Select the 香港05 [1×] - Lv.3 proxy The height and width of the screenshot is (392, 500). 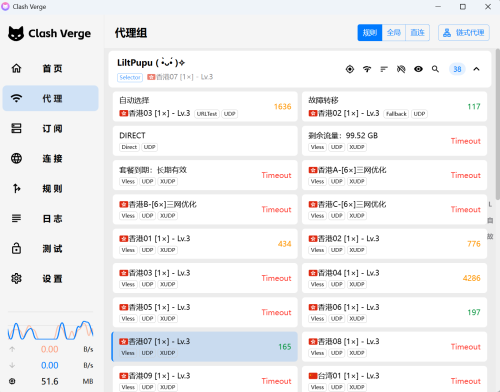[x=205, y=312]
